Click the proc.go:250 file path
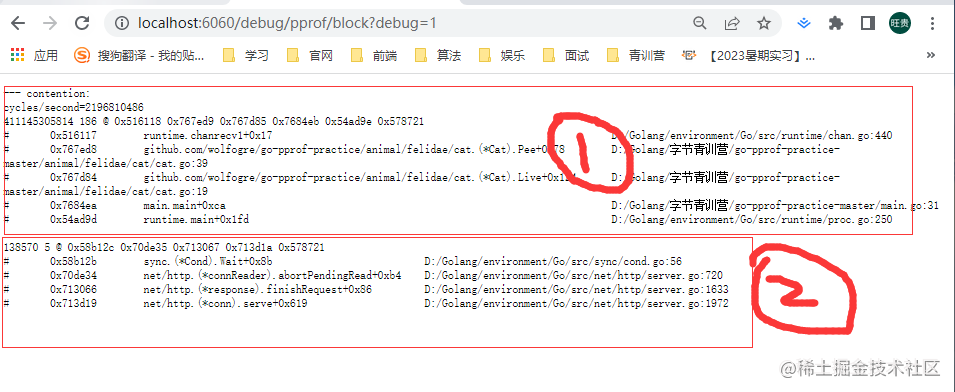The height and width of the screenshot is (392, 955). tap(752, 220)
